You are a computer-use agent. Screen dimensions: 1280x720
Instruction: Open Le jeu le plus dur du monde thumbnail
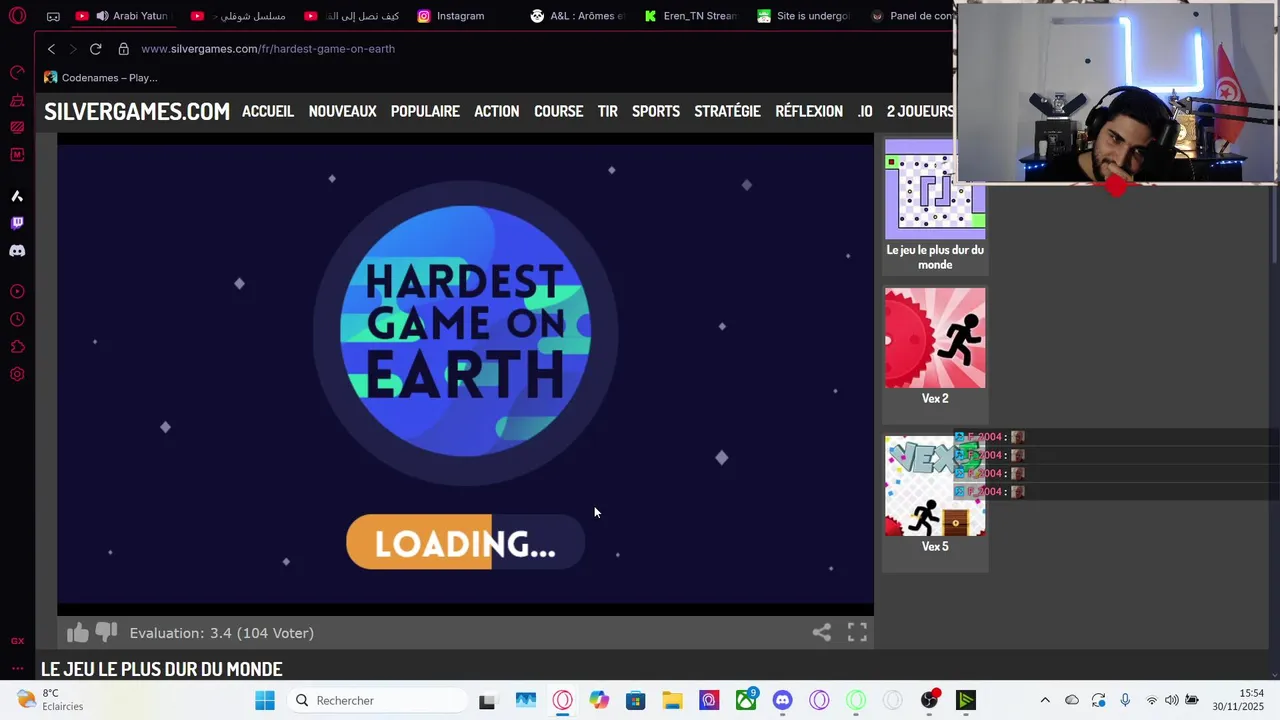[935, 190]
